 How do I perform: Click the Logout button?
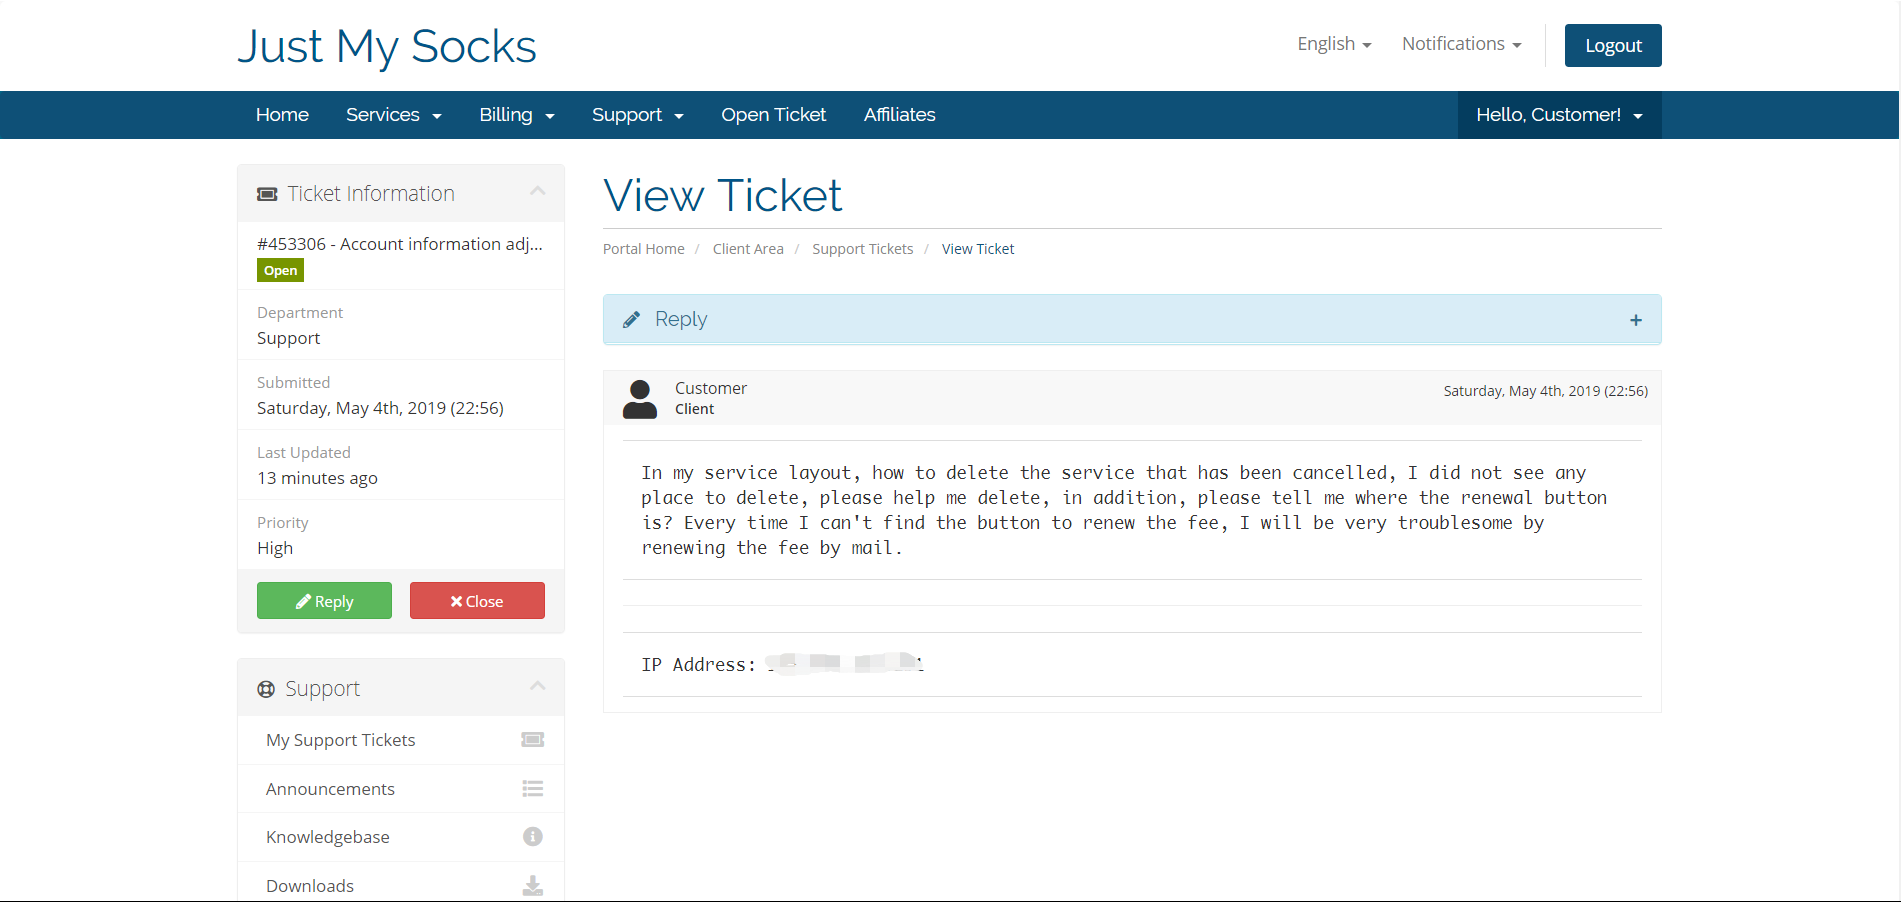[x=1613, y=46]
